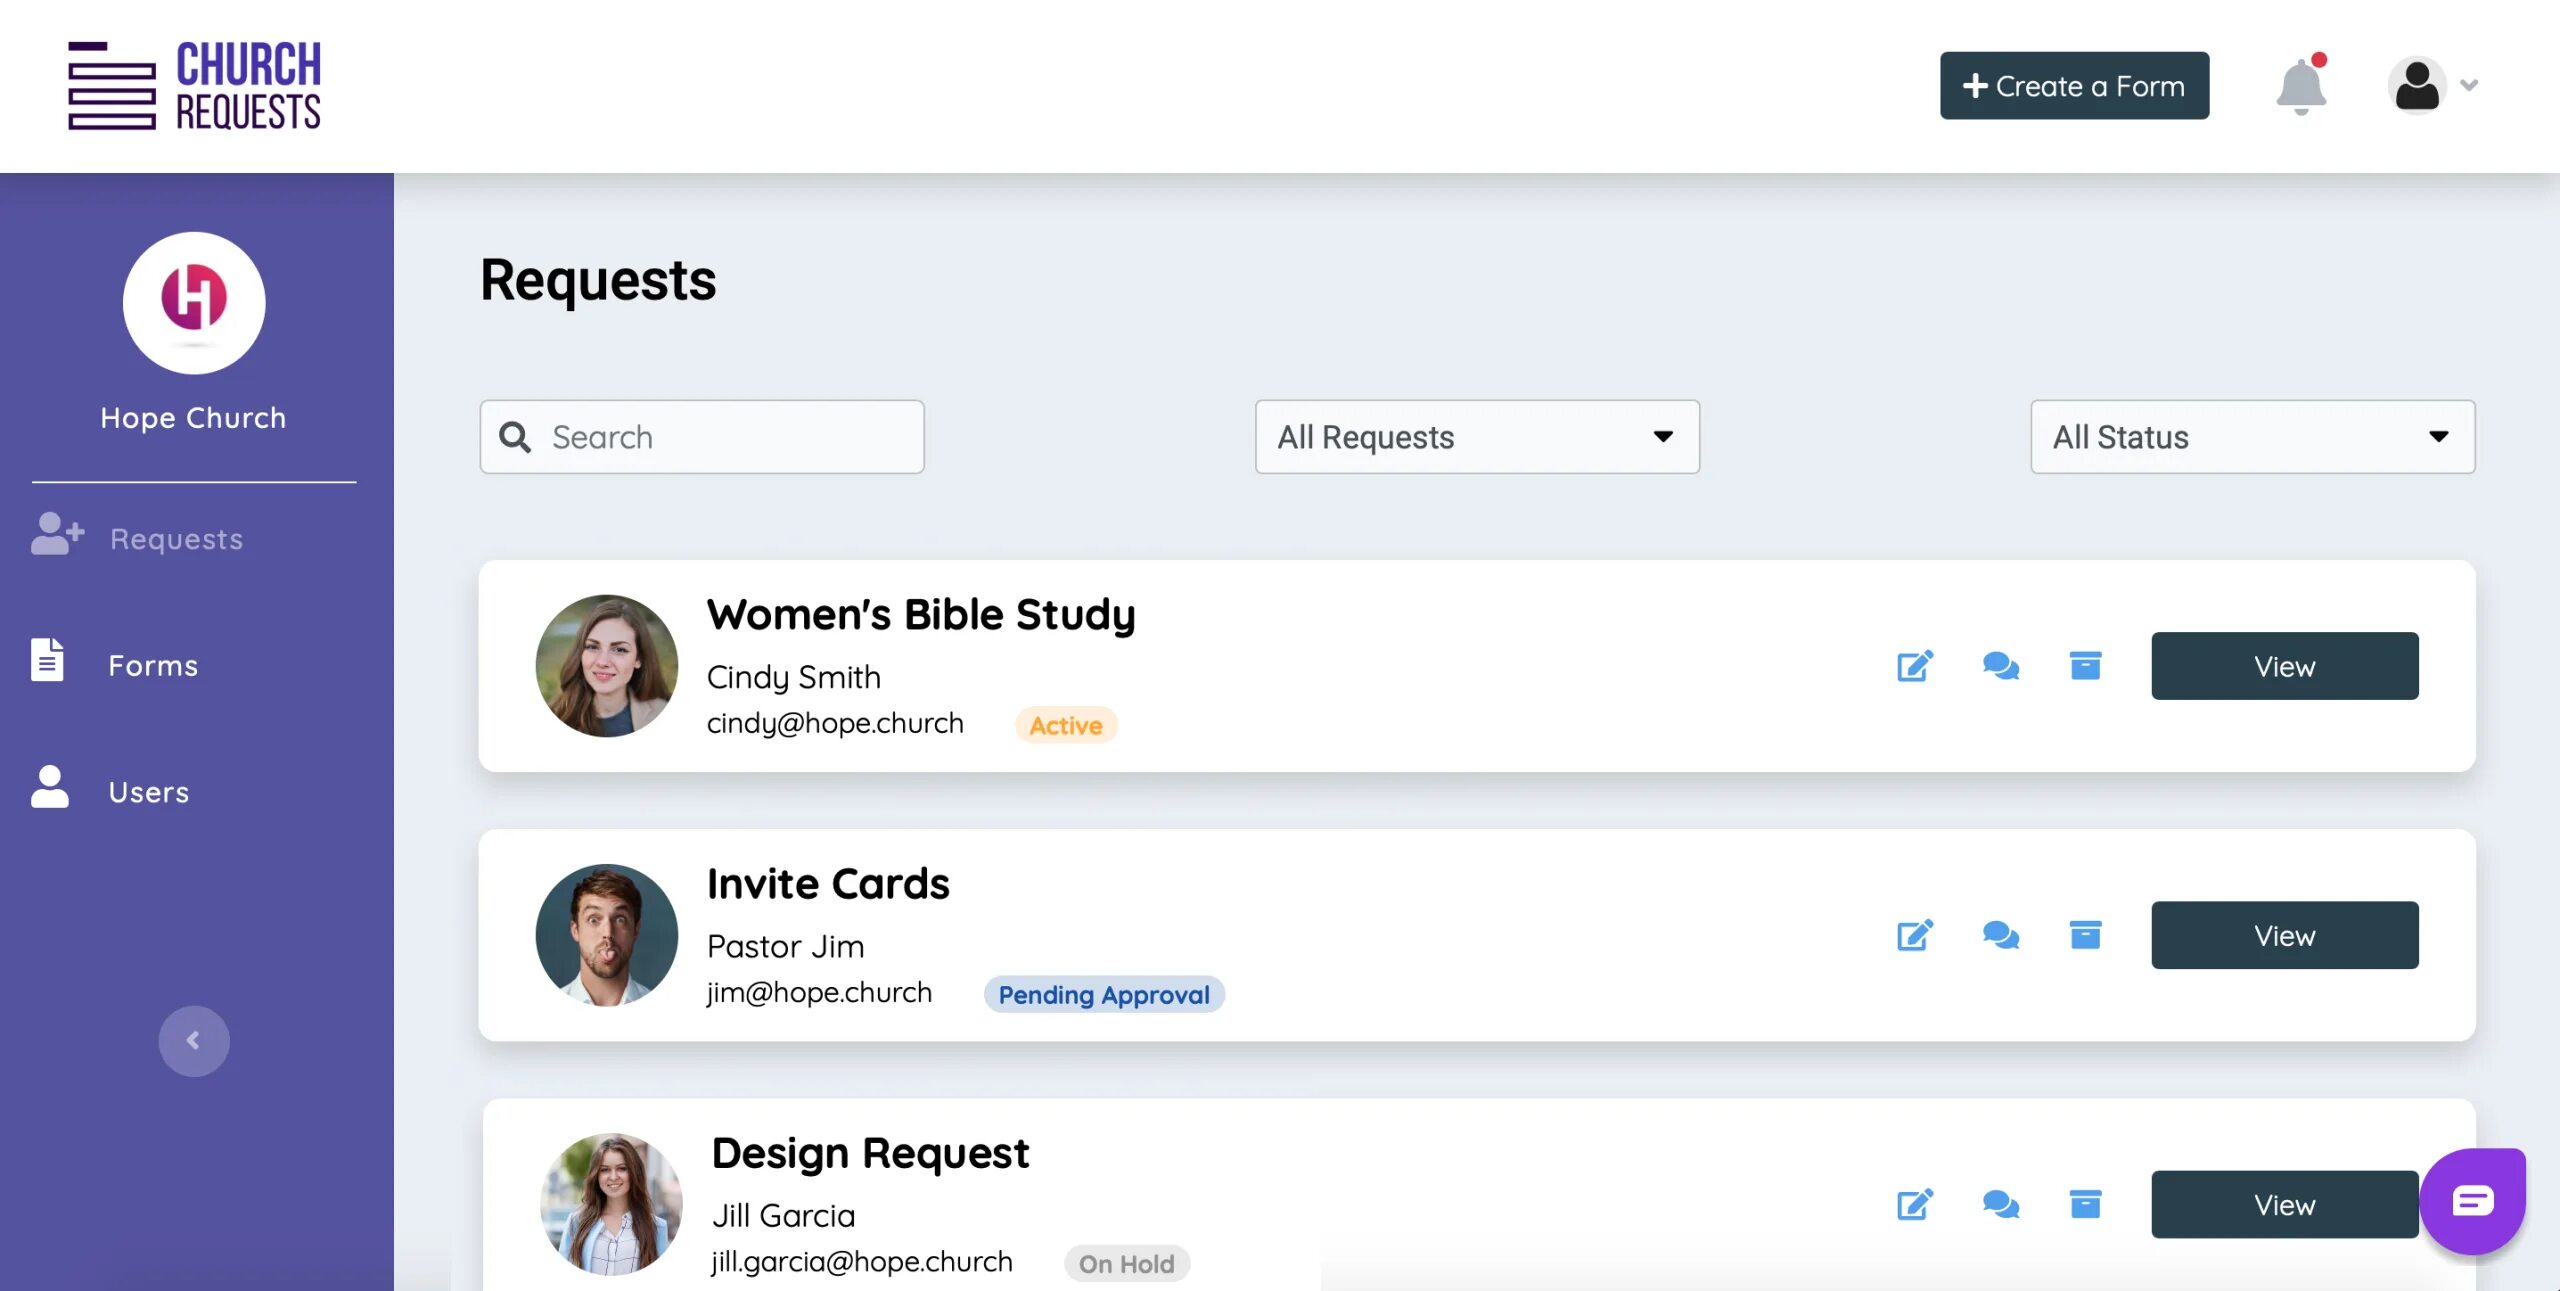The image size is (2560, 1291).
Task: Open the purple chat widget bubble
Action: (2472, 1200)
